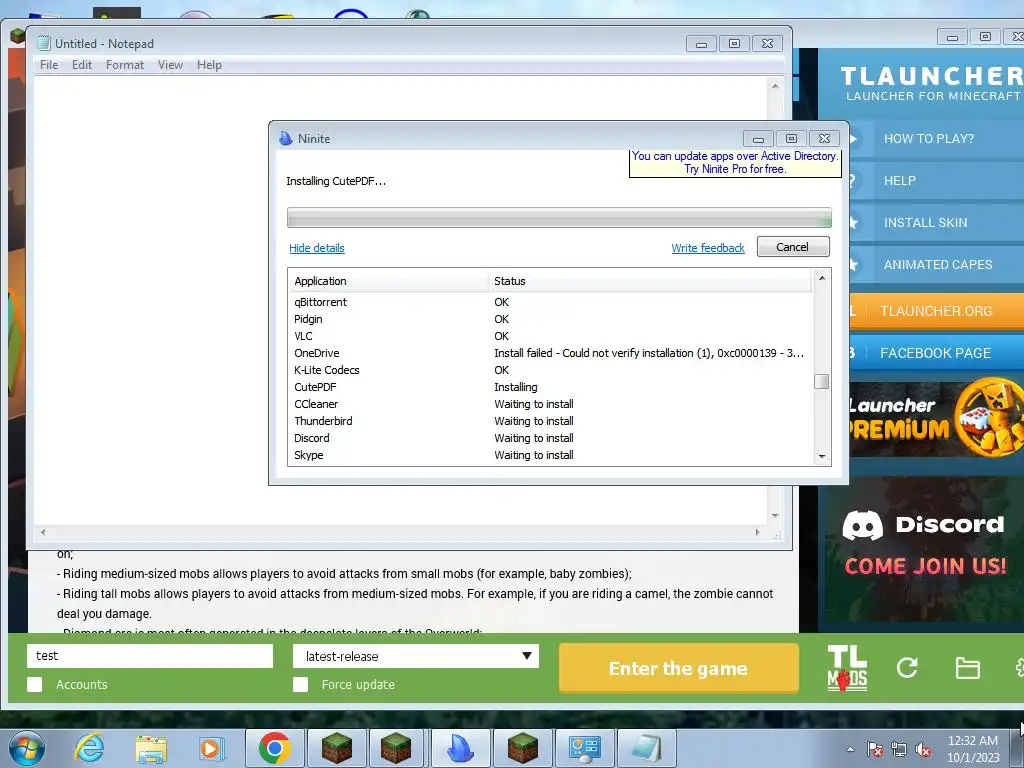This screenshot has height=768, width=1024.
Task: Open the Control Panel taskbar icon
Action: pyautogui.click(x=584, y=748)
